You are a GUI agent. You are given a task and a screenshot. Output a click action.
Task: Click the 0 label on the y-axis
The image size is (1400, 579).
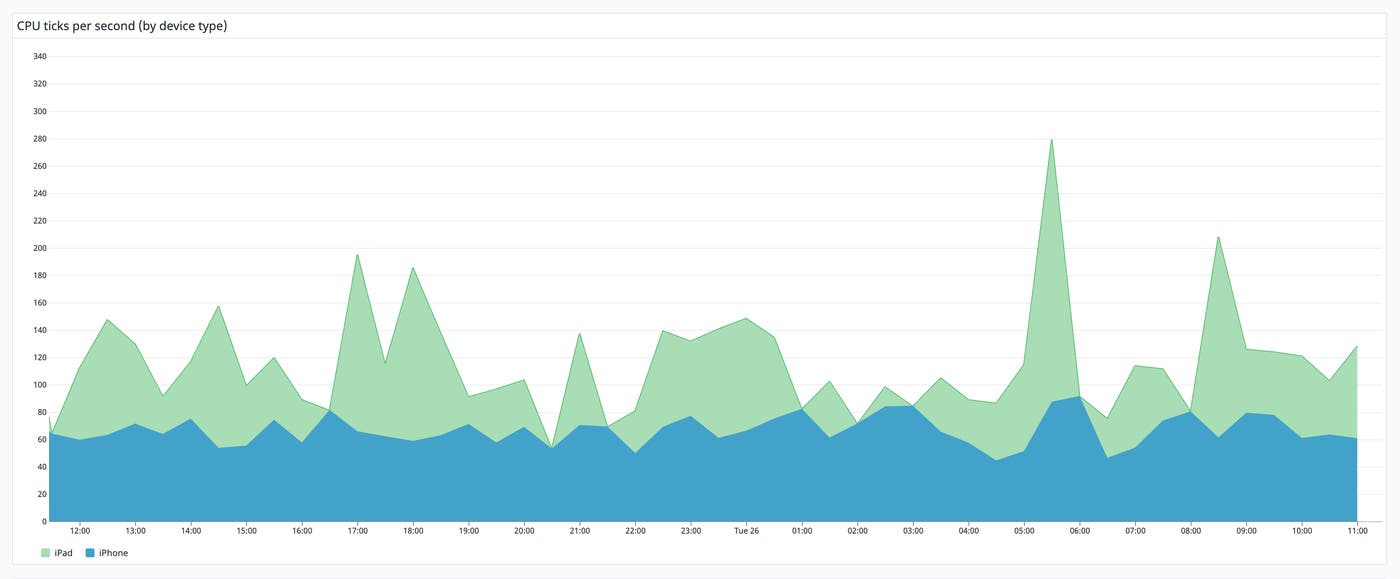tap(44, 520)
